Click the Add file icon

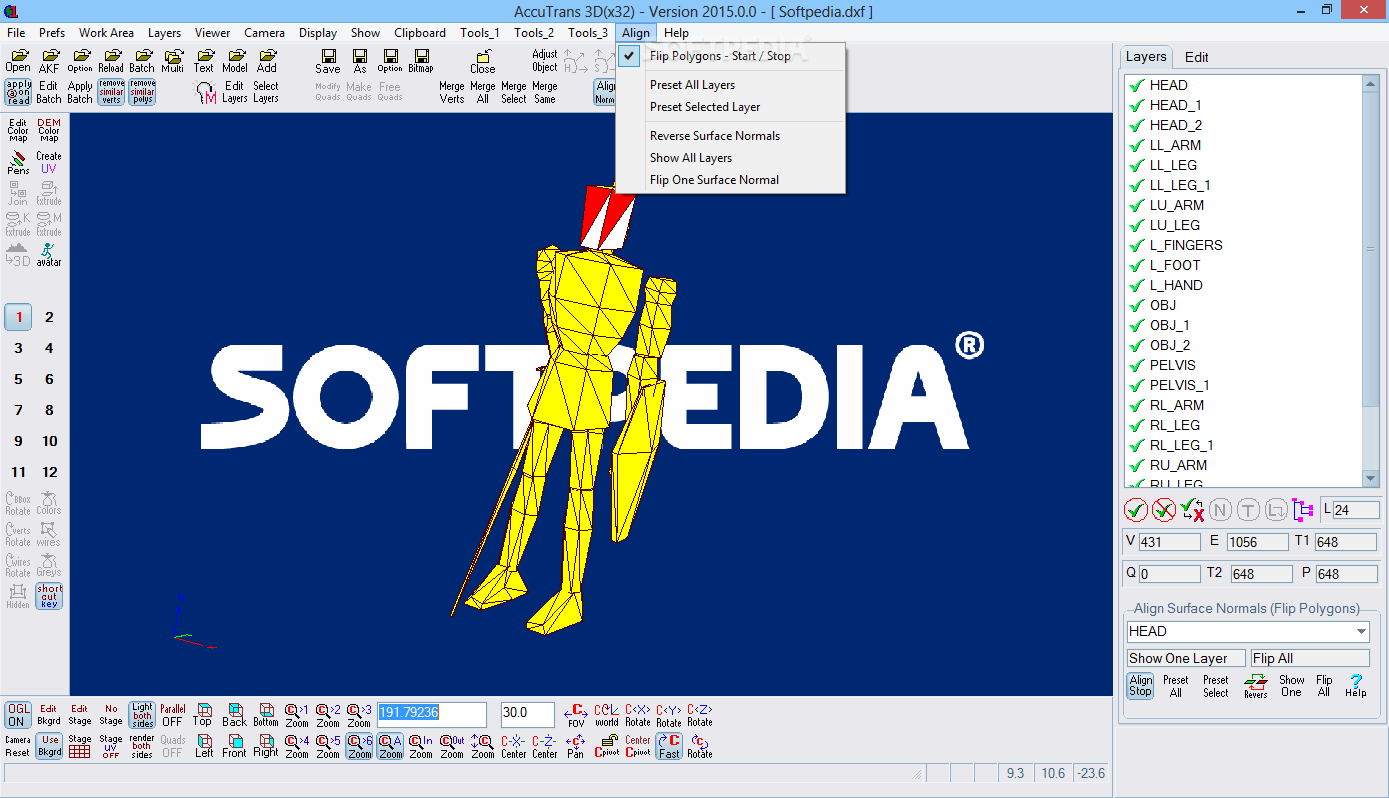click(266, 61)
